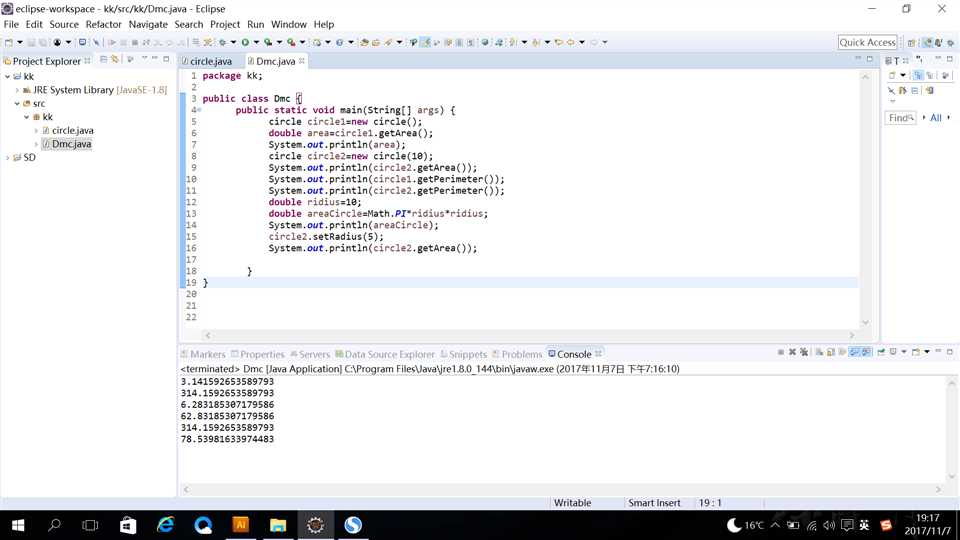Open the Servers tab

tap(310, 354)
